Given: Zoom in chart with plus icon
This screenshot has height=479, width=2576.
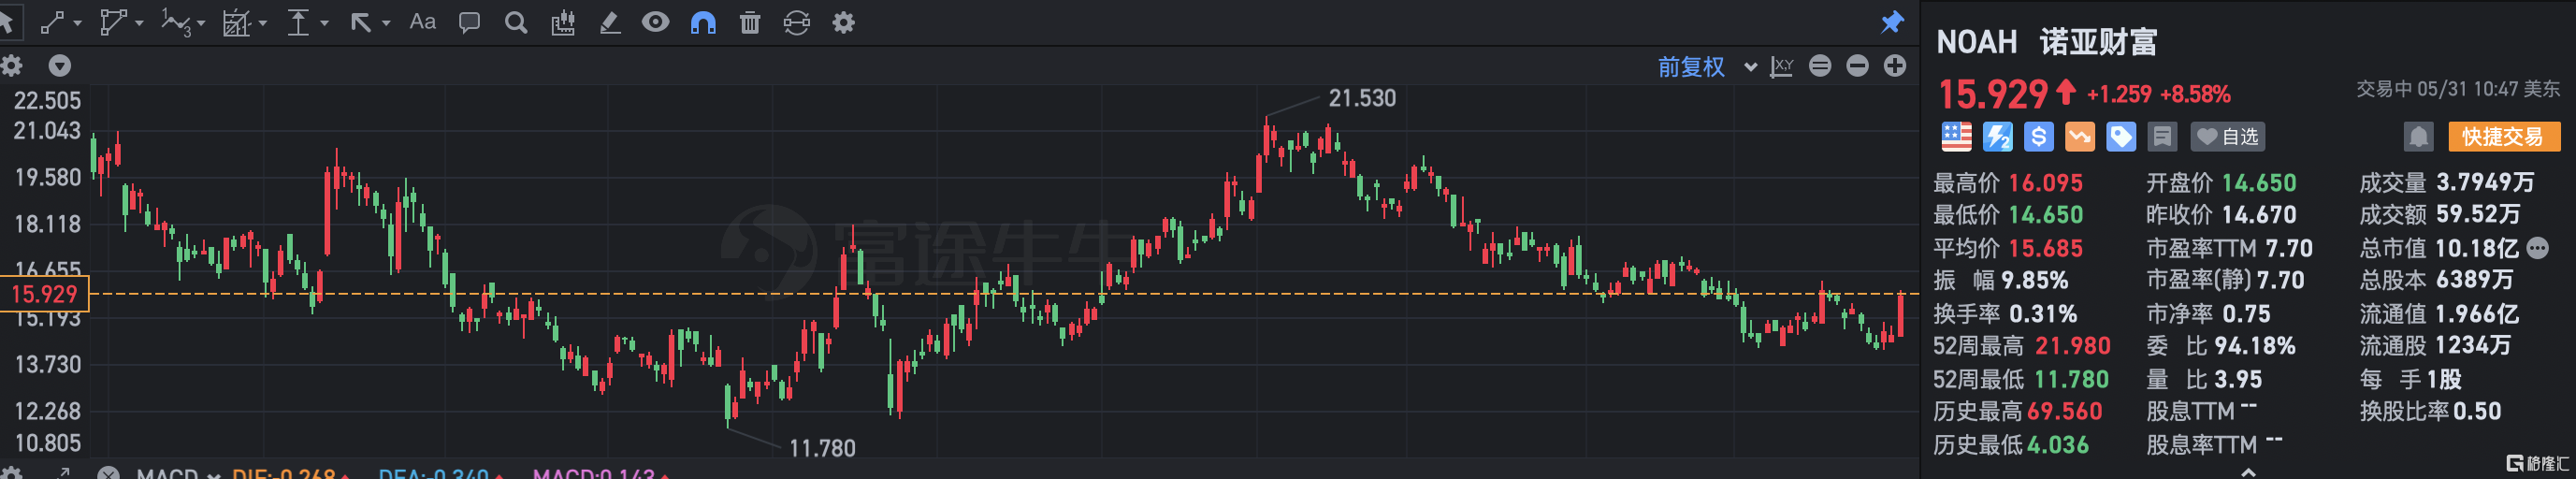Looking at the screenshot, I should coord(1895,66).
